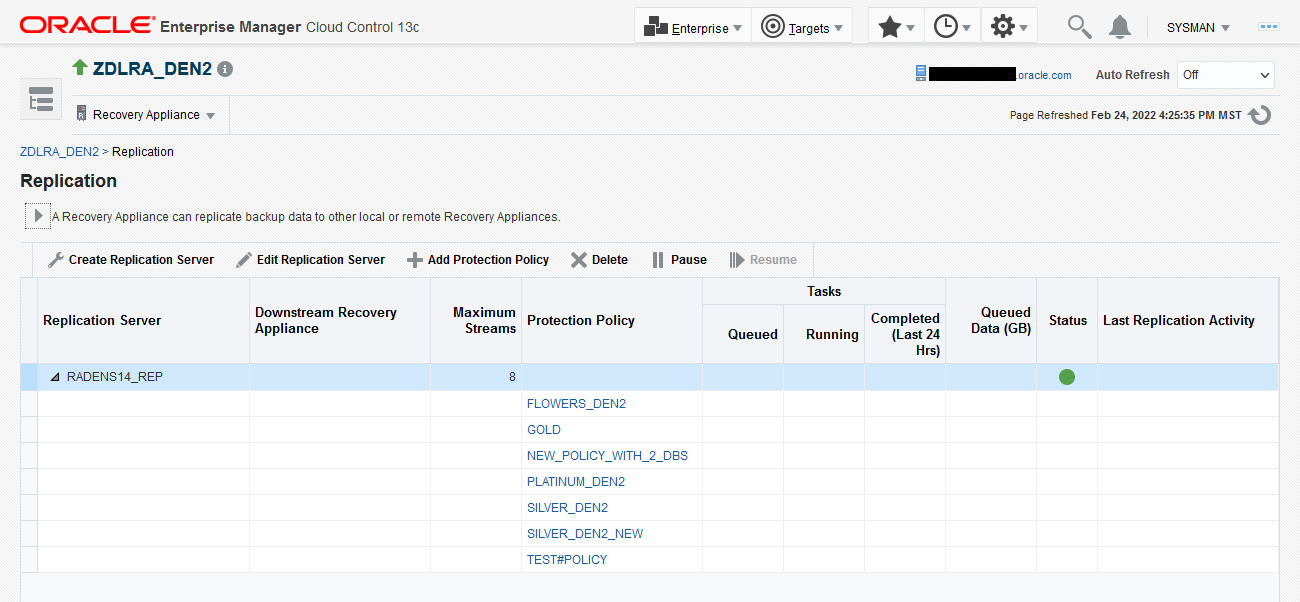Open the Auto Refresh combo box
Viewport: 1300px width, 602px height.
(x=1226, y=75)
